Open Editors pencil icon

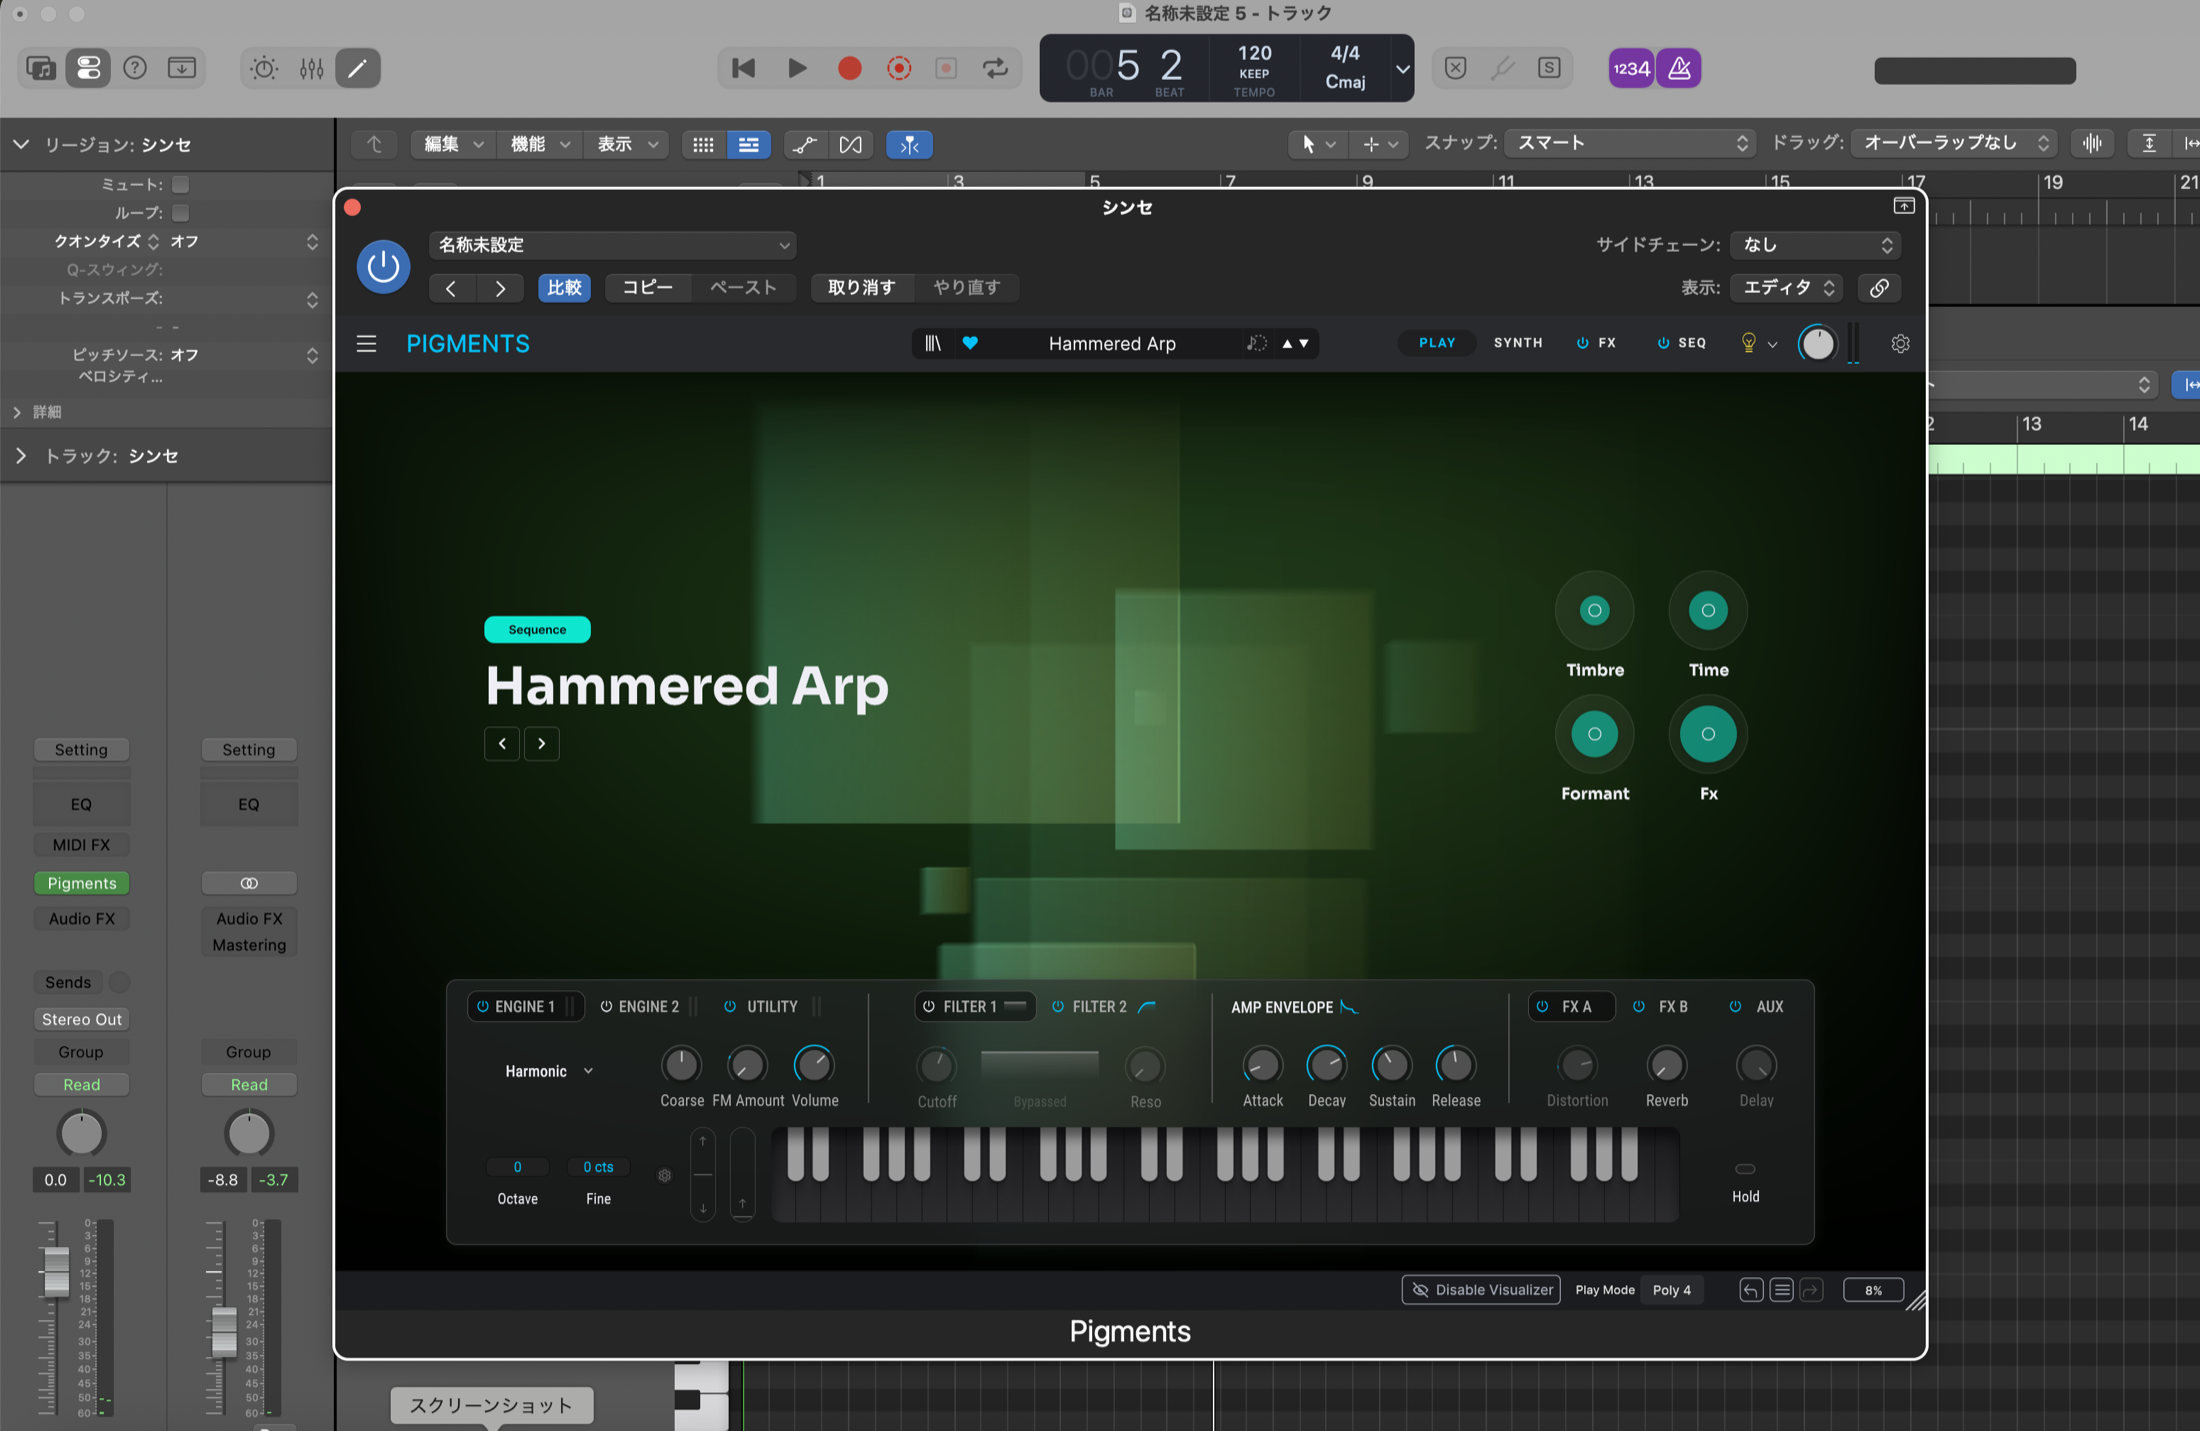[357, 68]
